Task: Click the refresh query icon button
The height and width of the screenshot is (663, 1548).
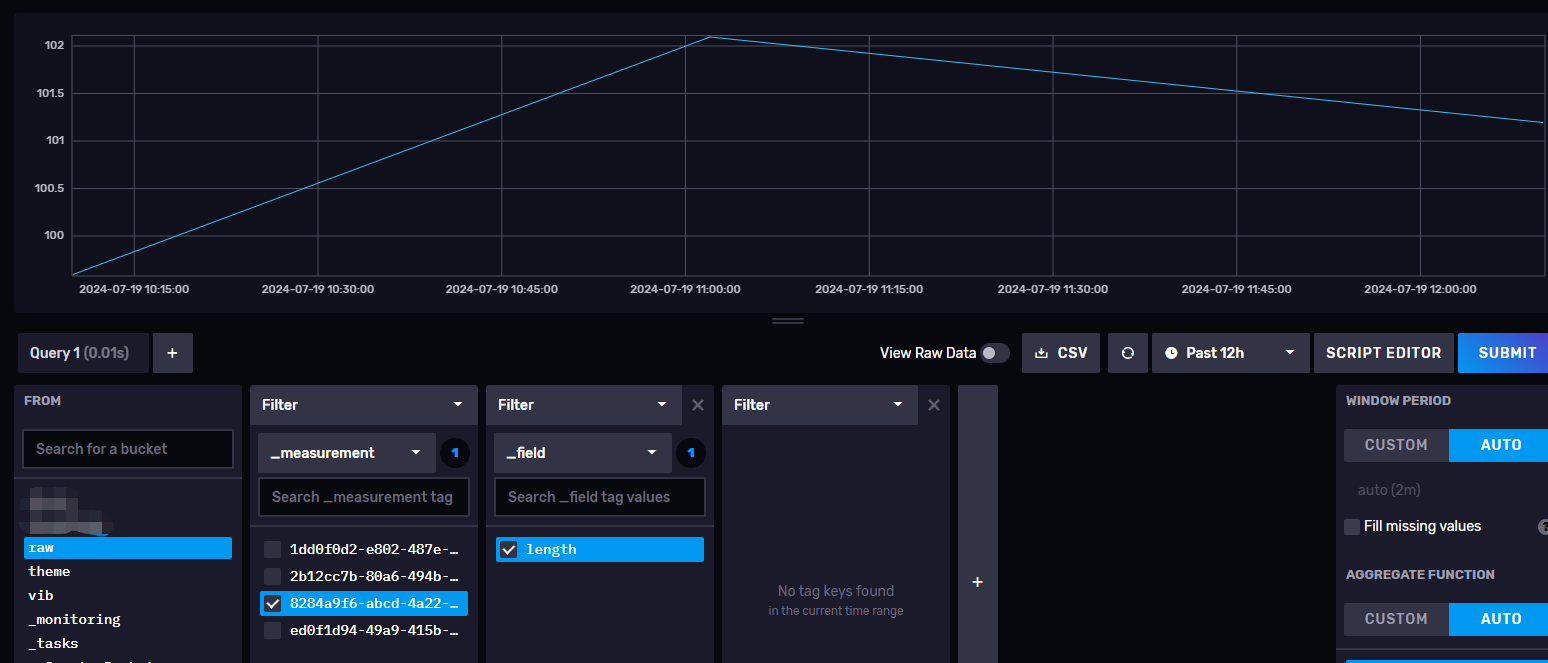Action: (x=1128, y=353)
